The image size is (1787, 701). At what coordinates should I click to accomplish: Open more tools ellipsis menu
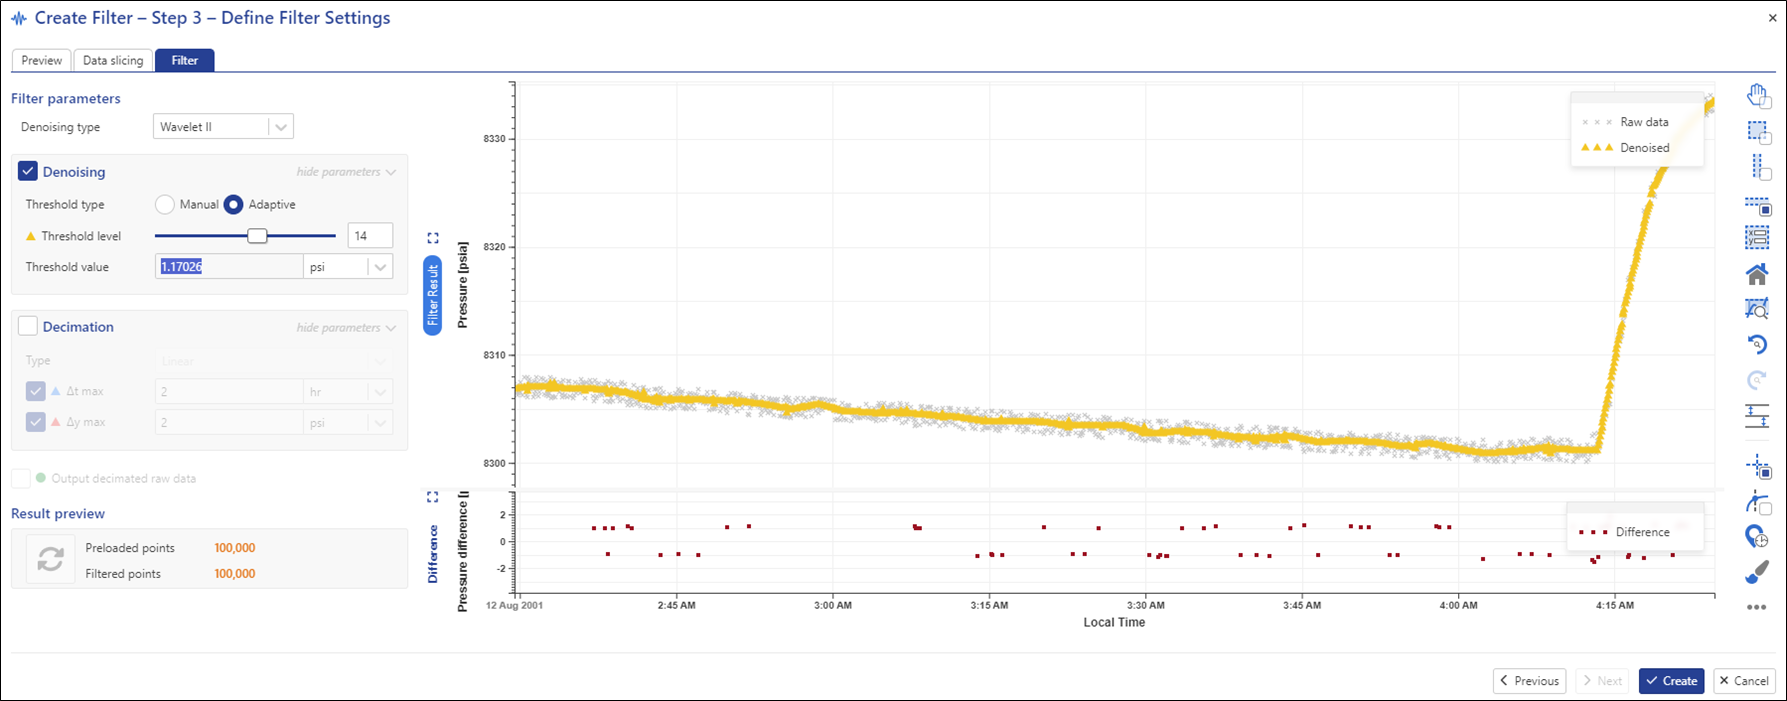pyautogui.click(x=1757, y=607)
